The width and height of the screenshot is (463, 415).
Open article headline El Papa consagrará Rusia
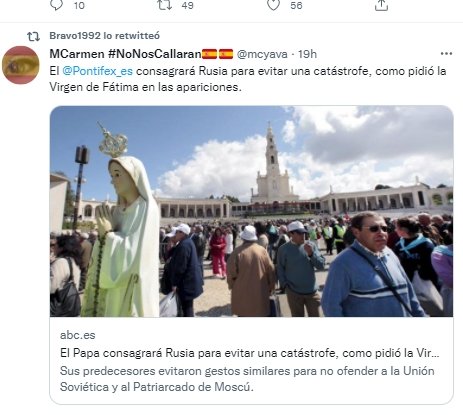coord(250,353)
